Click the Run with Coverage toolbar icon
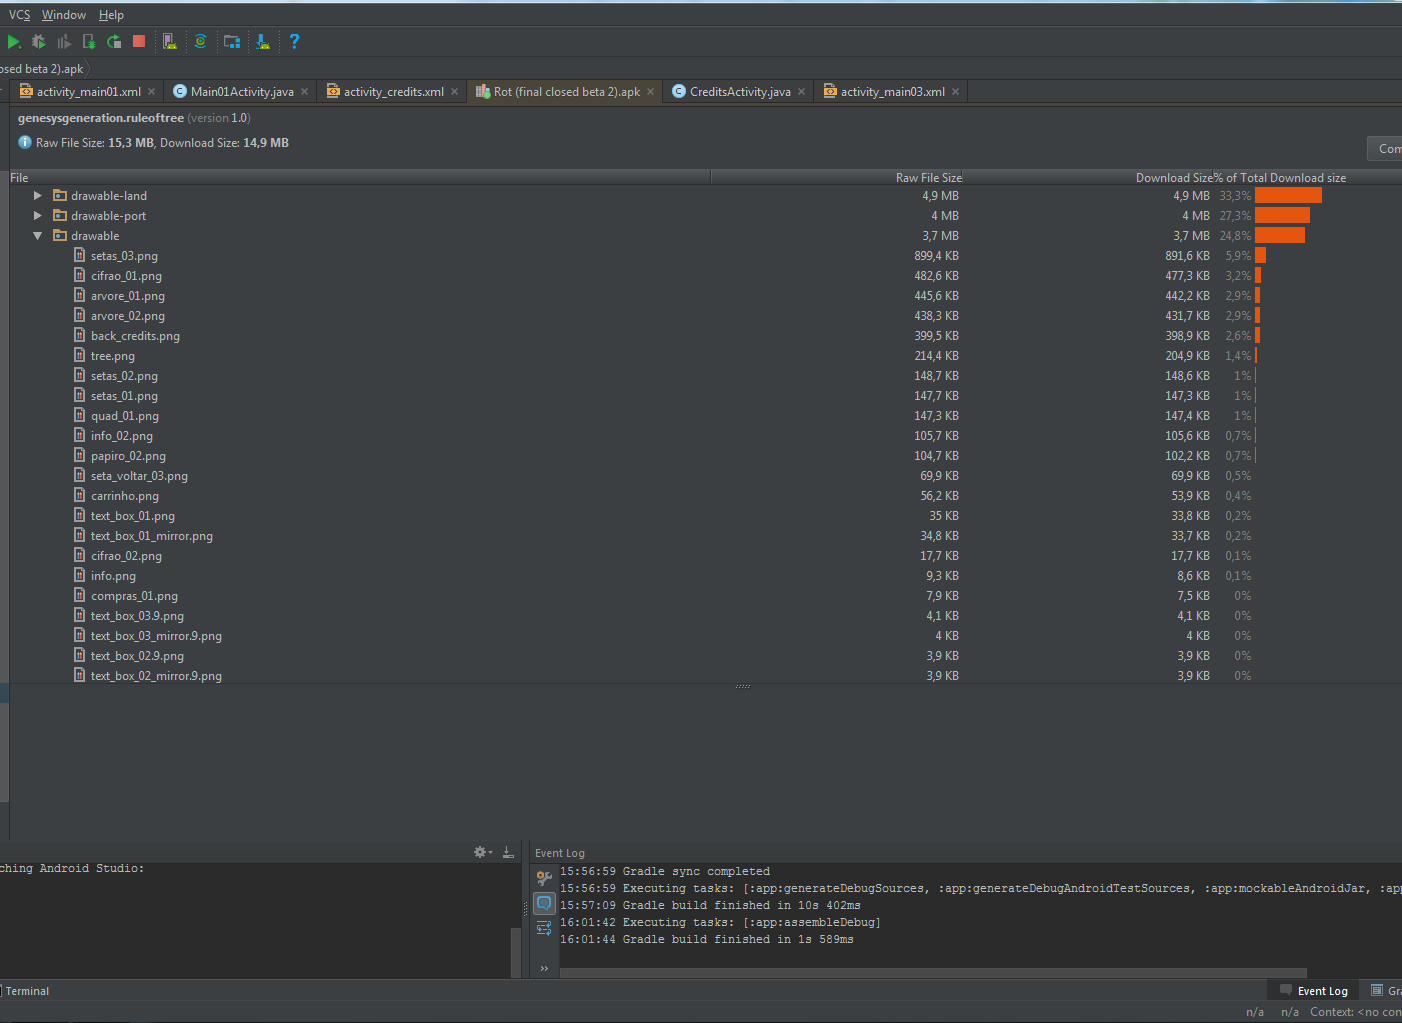The width and height of the screenshot is (1402, 1023). click(64, 41)
